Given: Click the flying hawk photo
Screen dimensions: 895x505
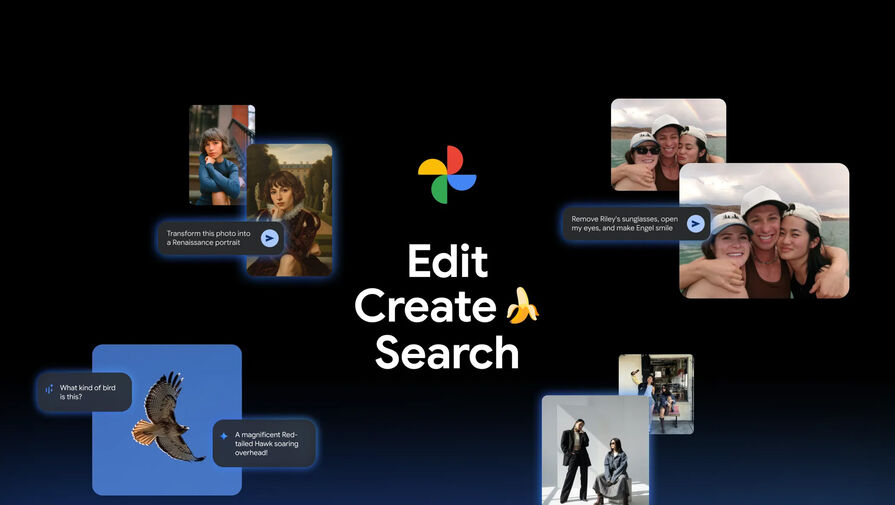Looking at the screenshot, I should click(x=166, y=418).
